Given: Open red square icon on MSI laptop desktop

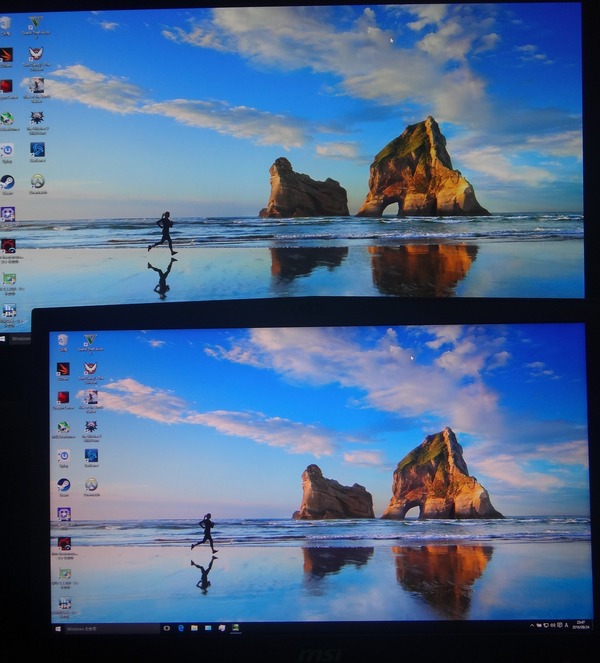Looking at the screenshot, I should tap(63, 398).
